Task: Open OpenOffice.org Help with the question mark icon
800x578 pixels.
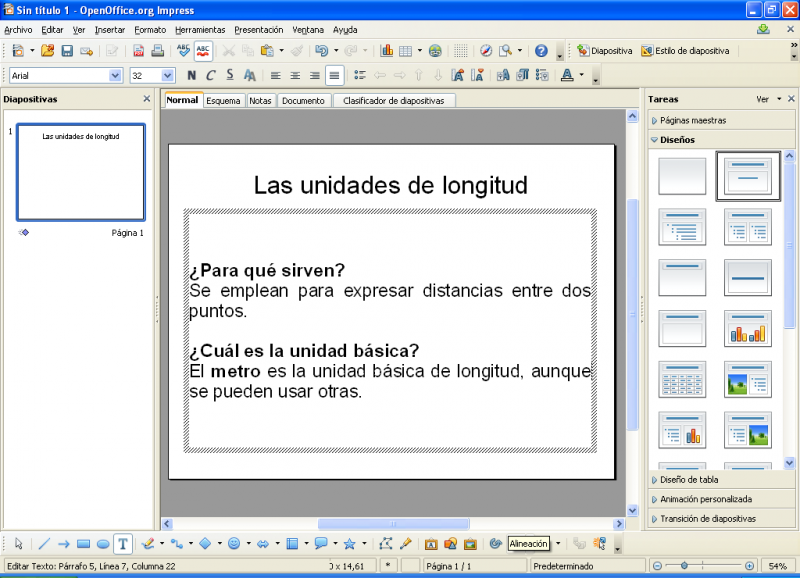Action: pyautogui.click(x=541, y=51)
